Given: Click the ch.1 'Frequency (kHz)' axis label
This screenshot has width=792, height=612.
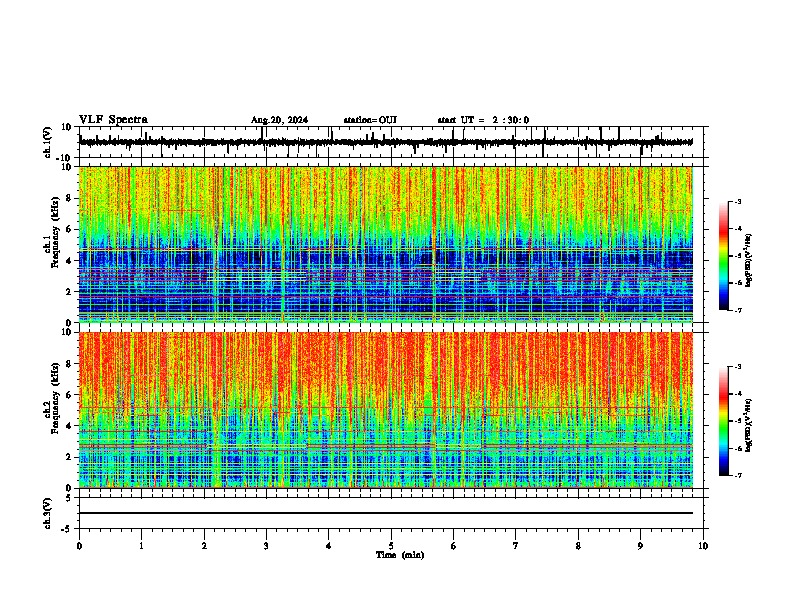Looking at the screenshot, I should coord(55,232).
